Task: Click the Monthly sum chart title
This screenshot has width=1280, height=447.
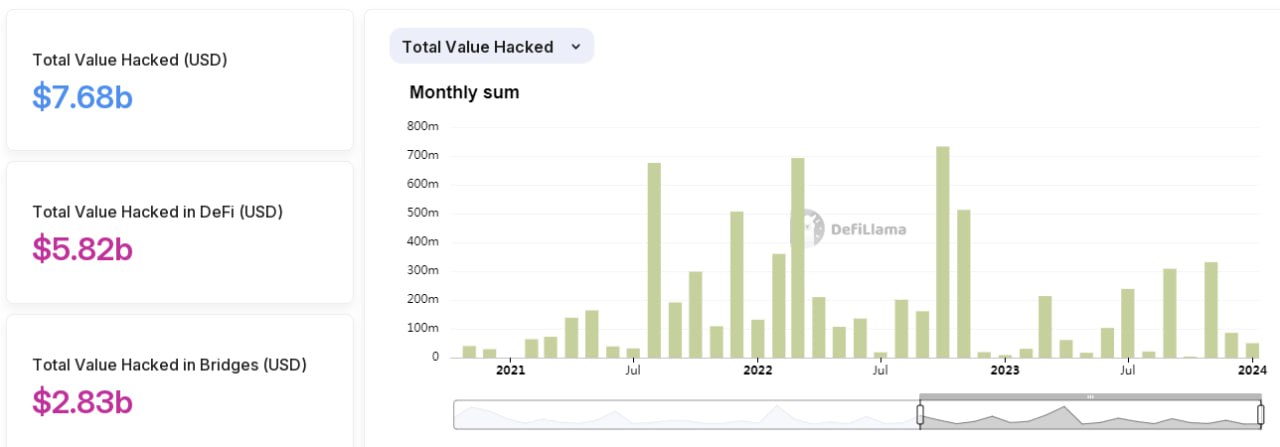Action: (x=464, y=93)
